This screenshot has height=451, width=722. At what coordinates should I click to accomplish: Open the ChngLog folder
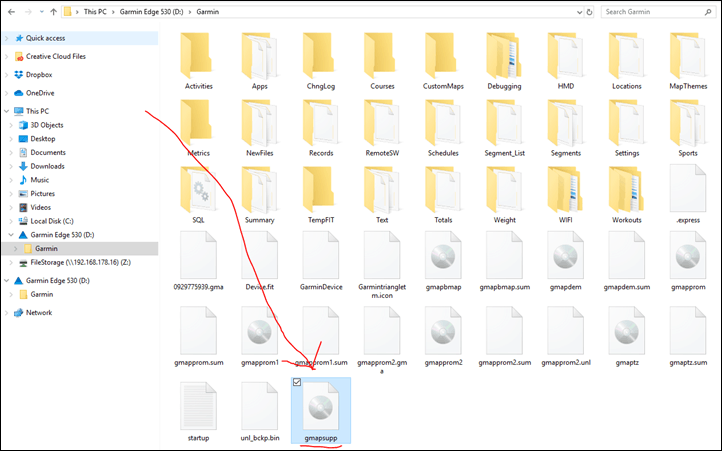(321, 60)
